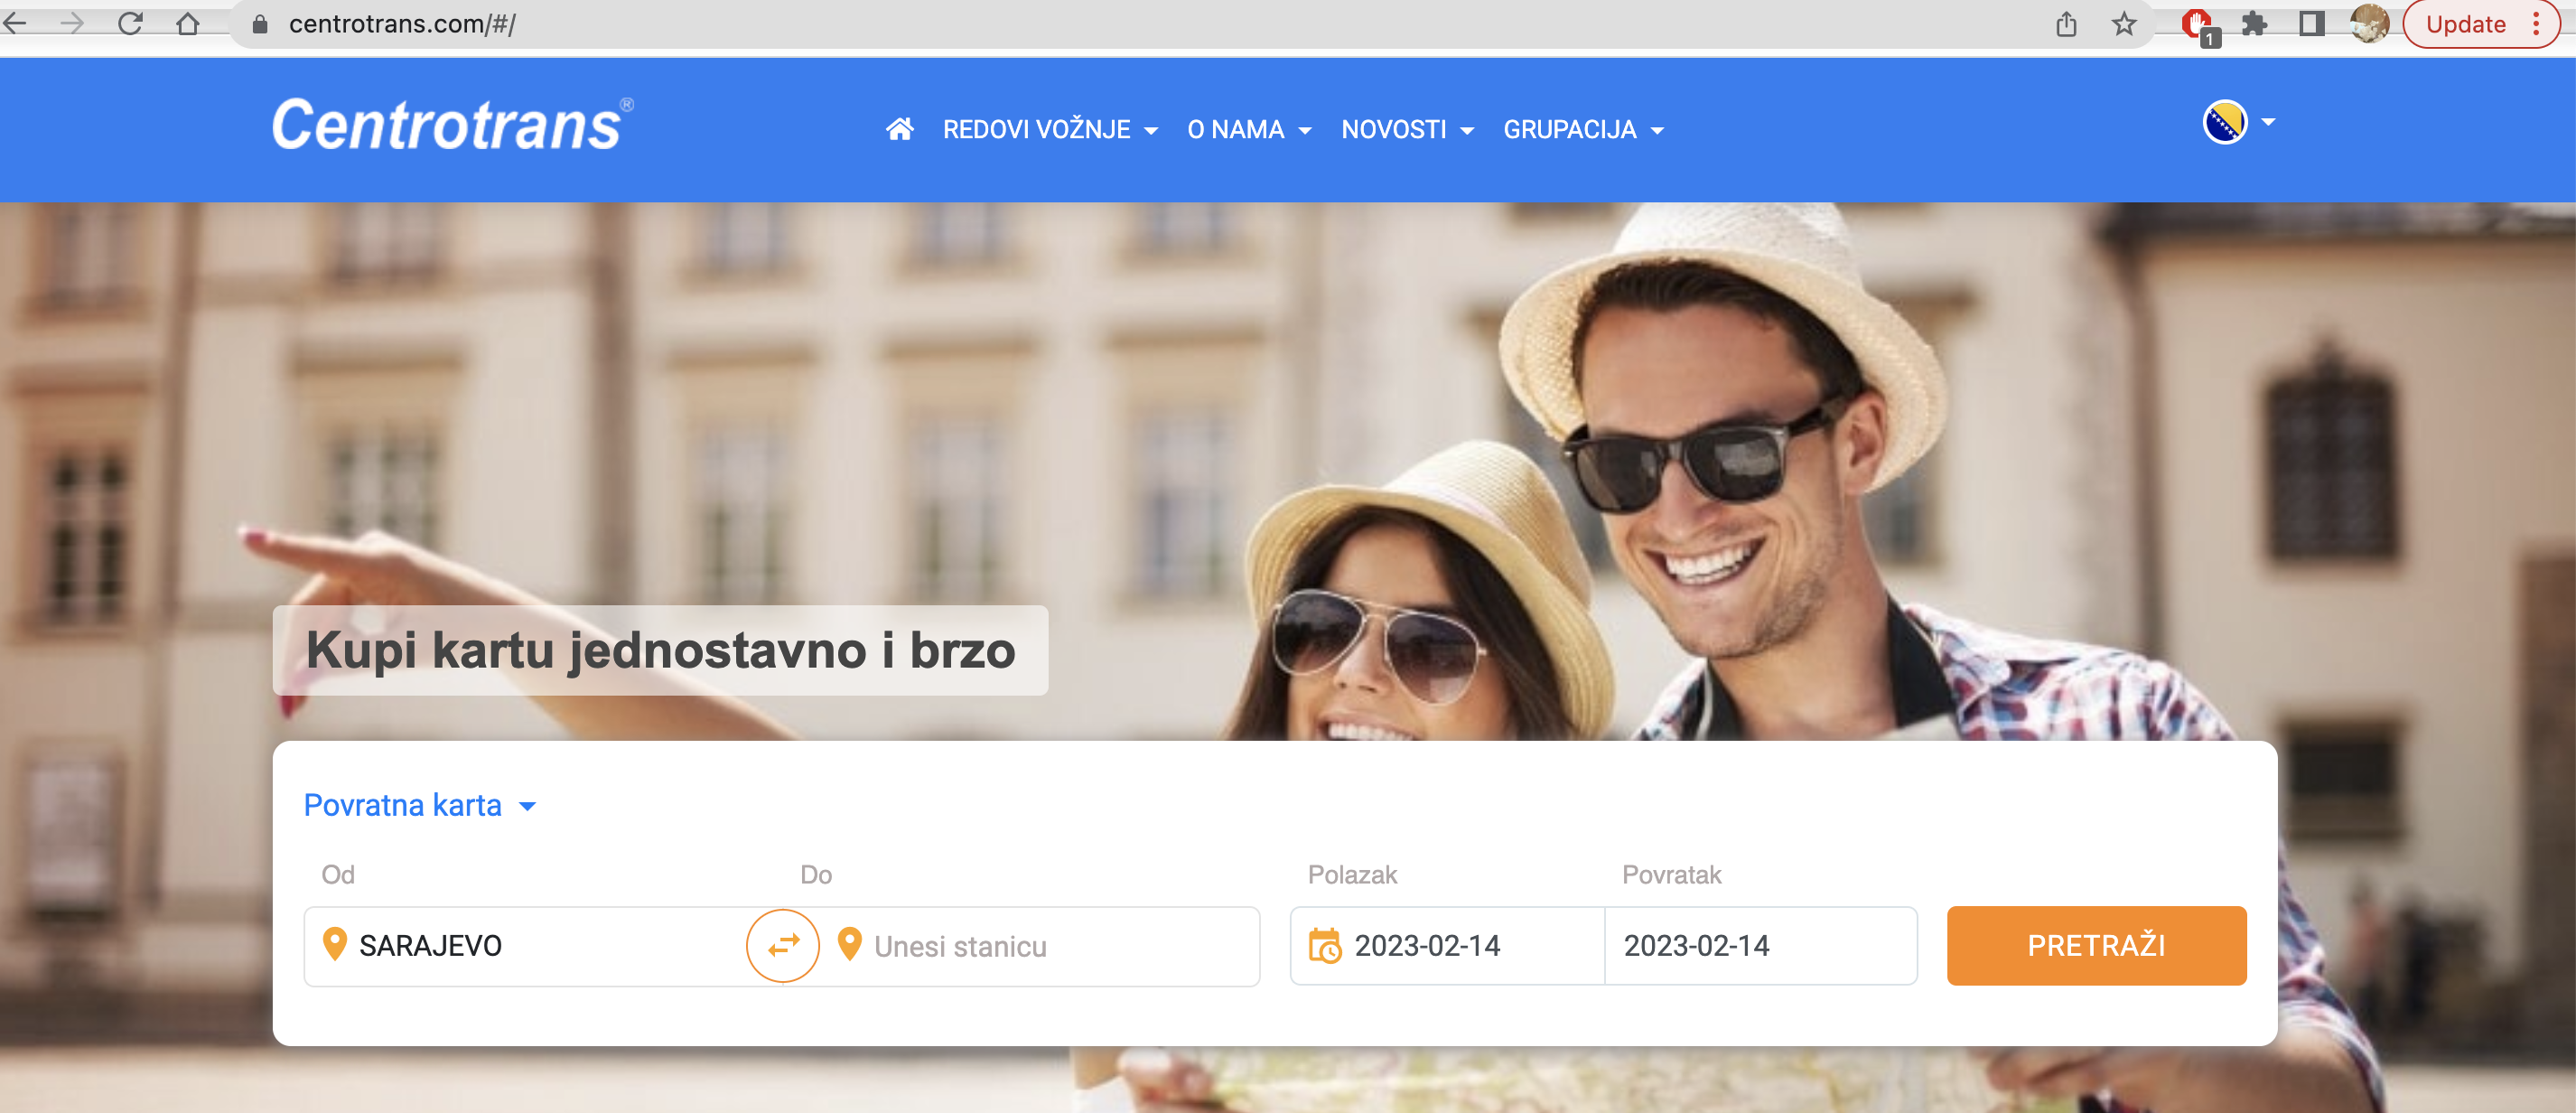View site security lock info
This screenshot has height=1113, width=2576.
coord(260,24)
